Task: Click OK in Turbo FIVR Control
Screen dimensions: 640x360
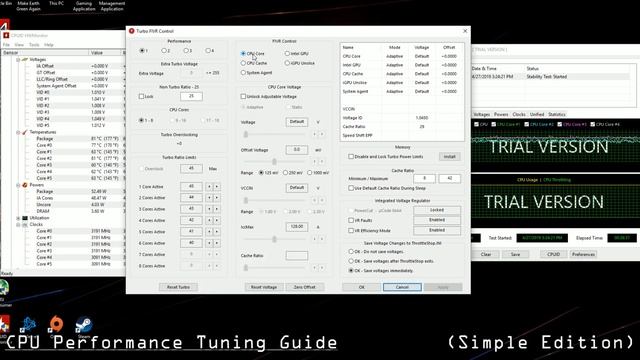Action: tap(361, 287)
